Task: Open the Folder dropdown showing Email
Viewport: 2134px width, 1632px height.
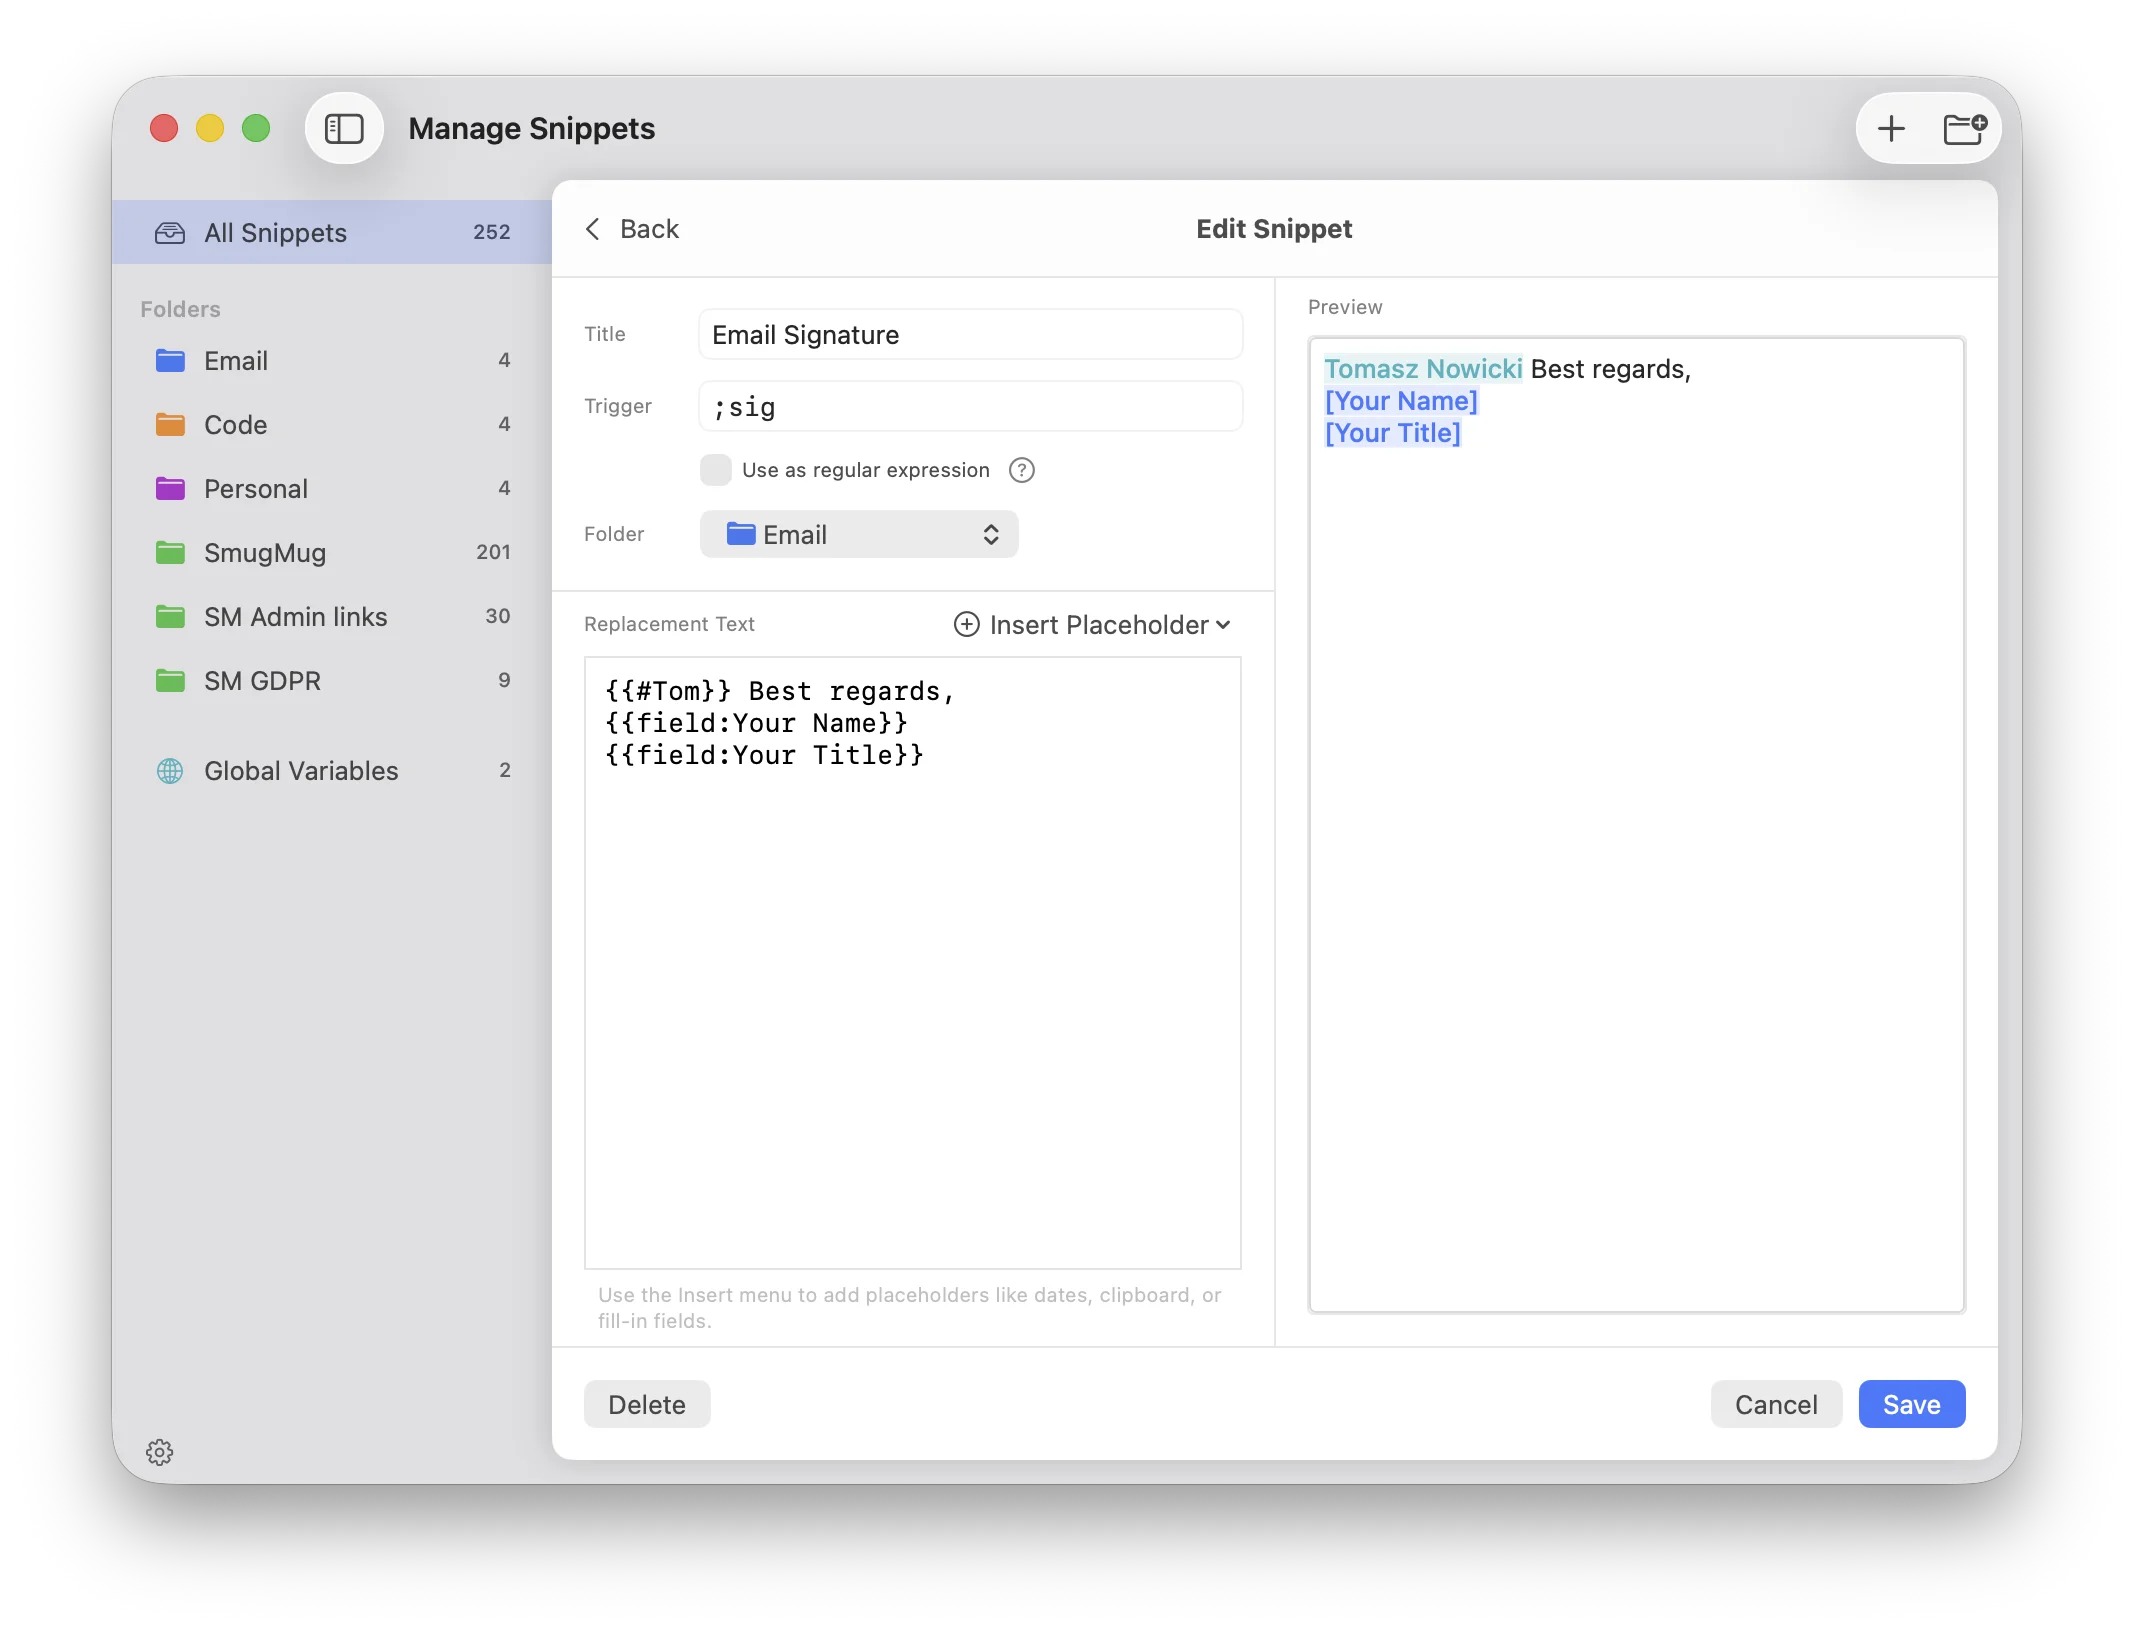Action: 858,534
